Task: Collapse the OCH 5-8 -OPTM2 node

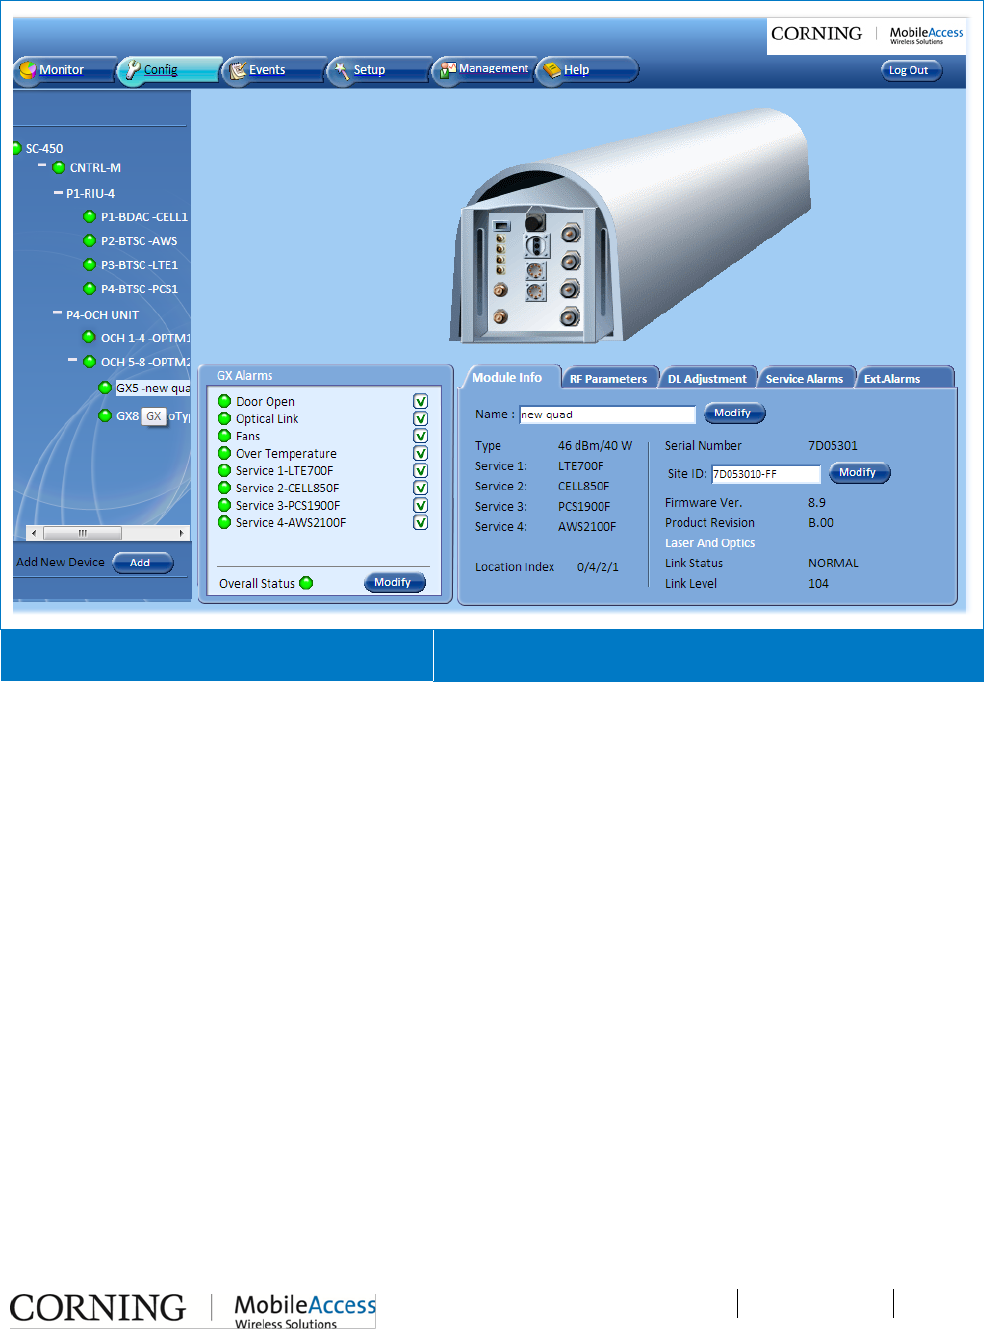Action: [x=72, y=360]
